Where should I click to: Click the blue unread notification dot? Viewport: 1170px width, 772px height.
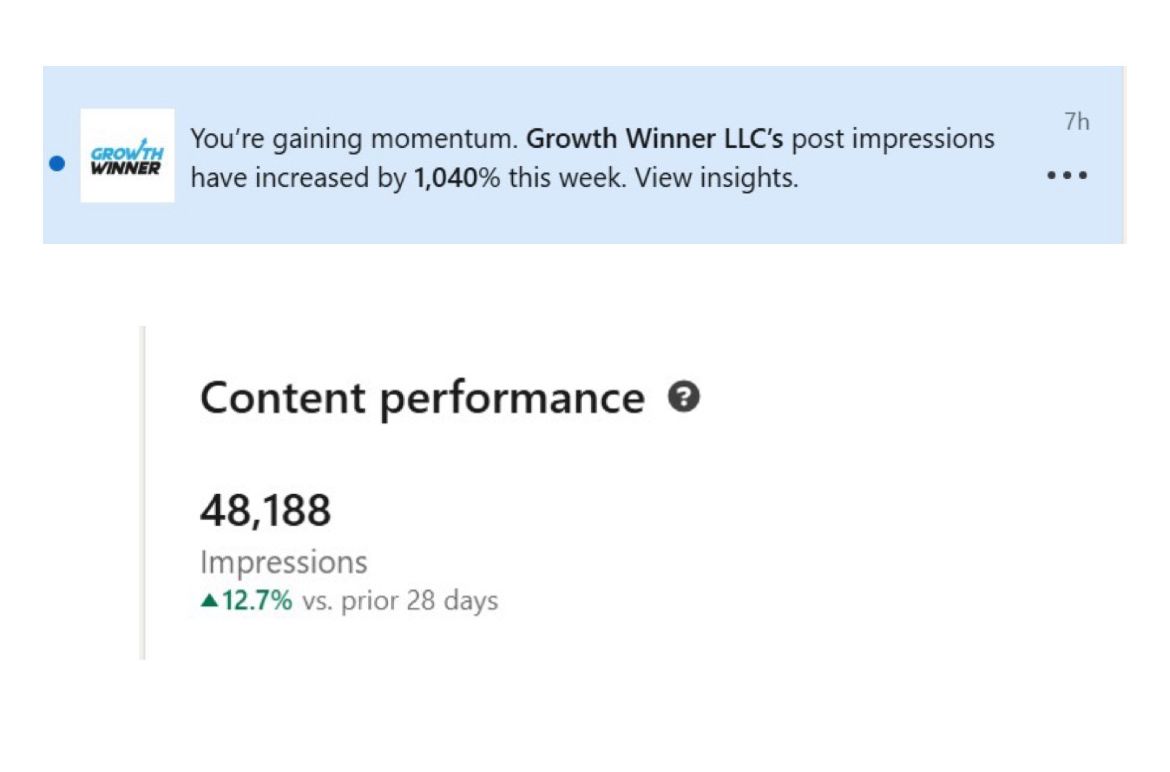click(x=57, y=162)
